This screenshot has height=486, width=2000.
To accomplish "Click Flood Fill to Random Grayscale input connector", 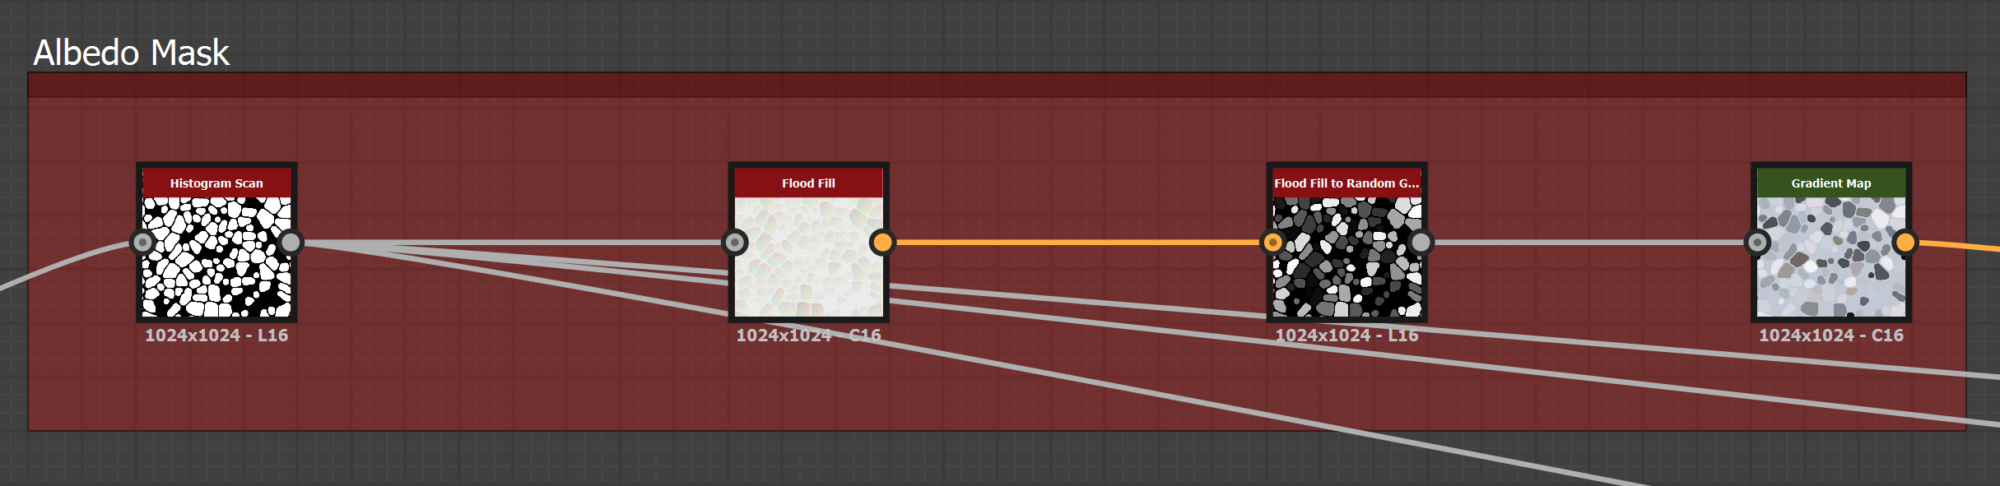I will (1273, 242).
